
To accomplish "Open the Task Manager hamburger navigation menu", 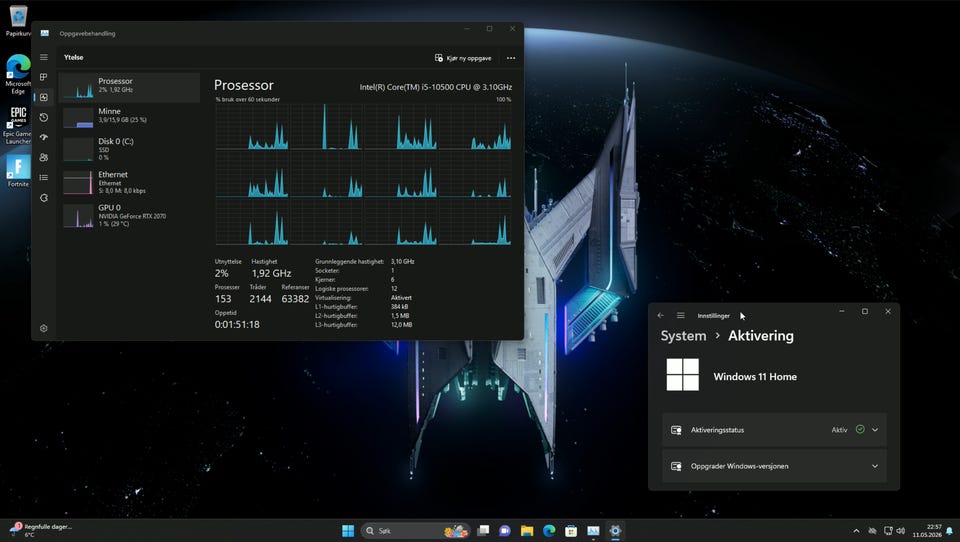I will tap(43, 57).
